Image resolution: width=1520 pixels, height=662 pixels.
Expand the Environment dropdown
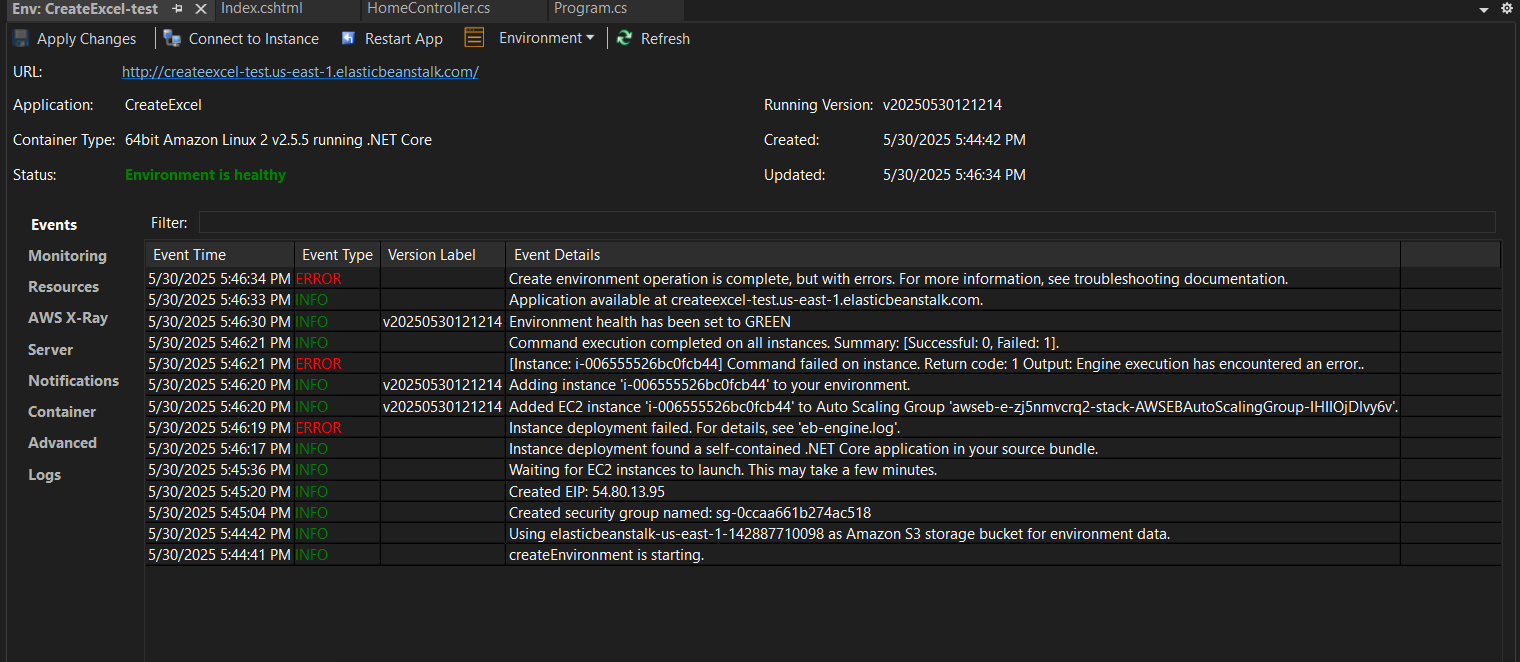(x=590, y=38)
